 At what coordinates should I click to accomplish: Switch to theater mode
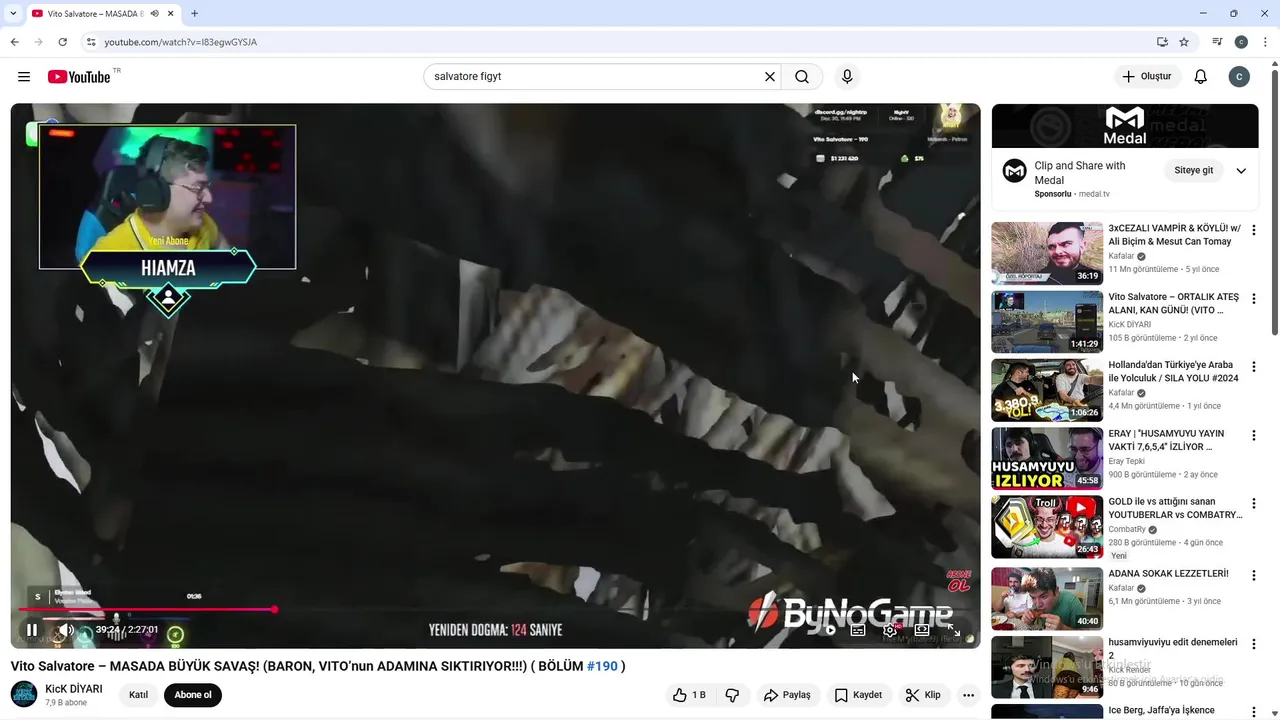pos(922,630)
